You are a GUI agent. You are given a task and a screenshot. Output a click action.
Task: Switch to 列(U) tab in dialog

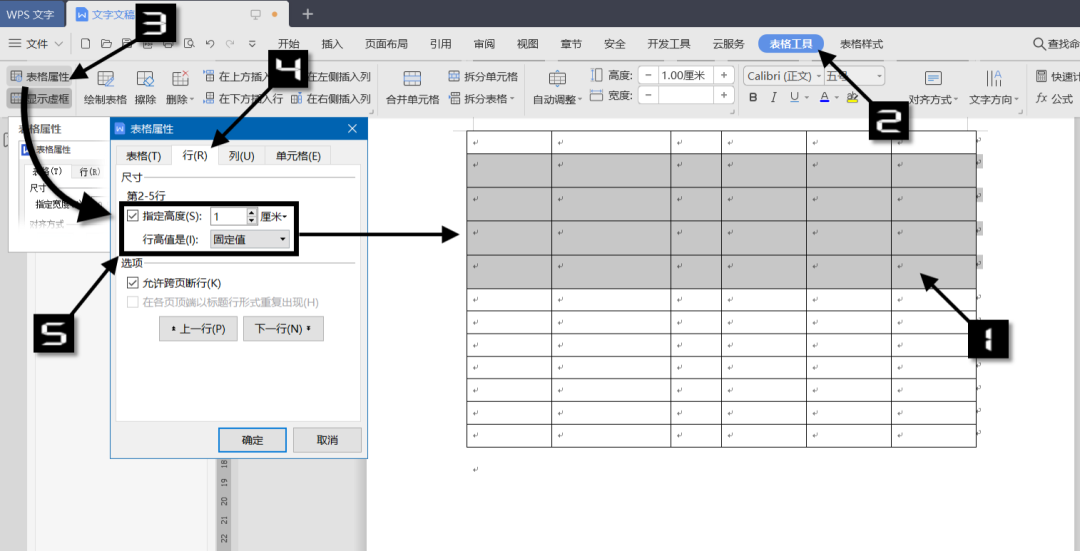click(241, 156)
